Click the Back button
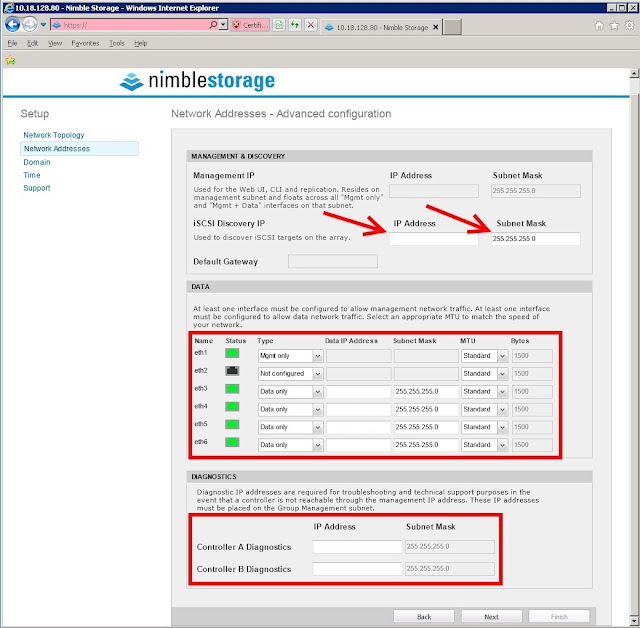 tap(424, 617)
